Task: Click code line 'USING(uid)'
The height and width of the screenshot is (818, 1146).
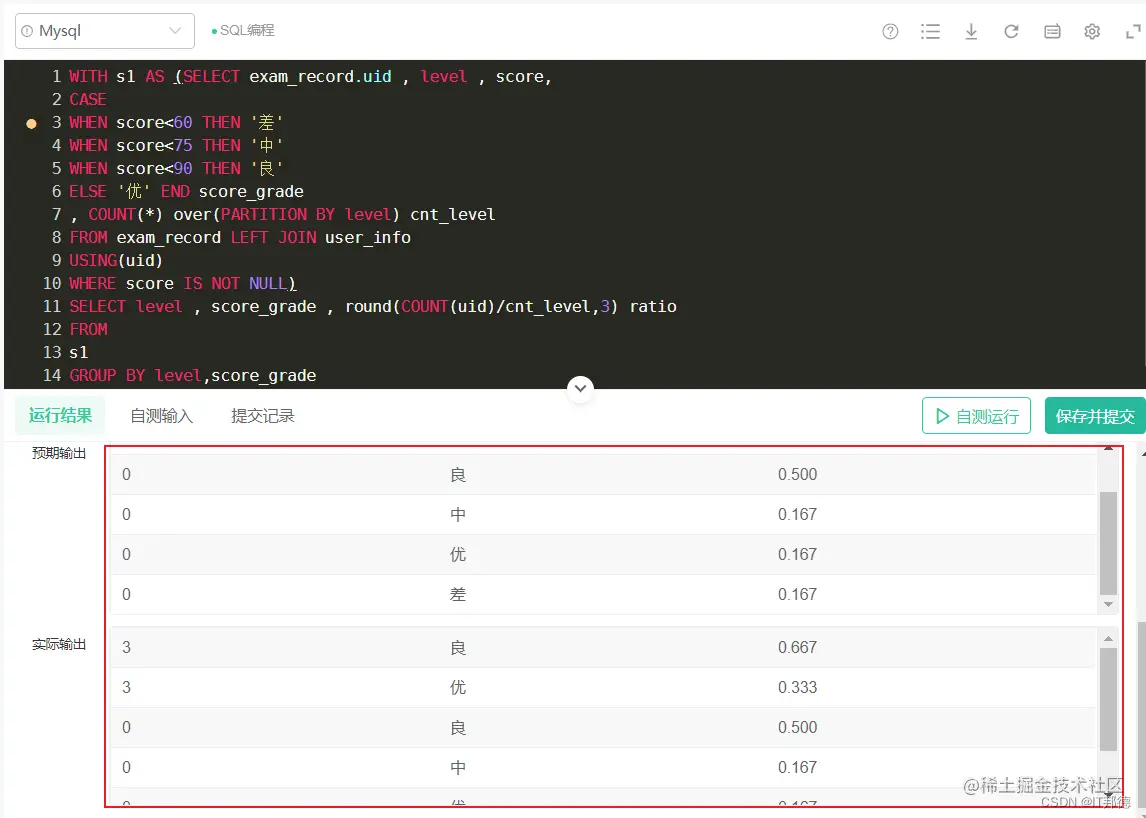Action: pos(116,260)
